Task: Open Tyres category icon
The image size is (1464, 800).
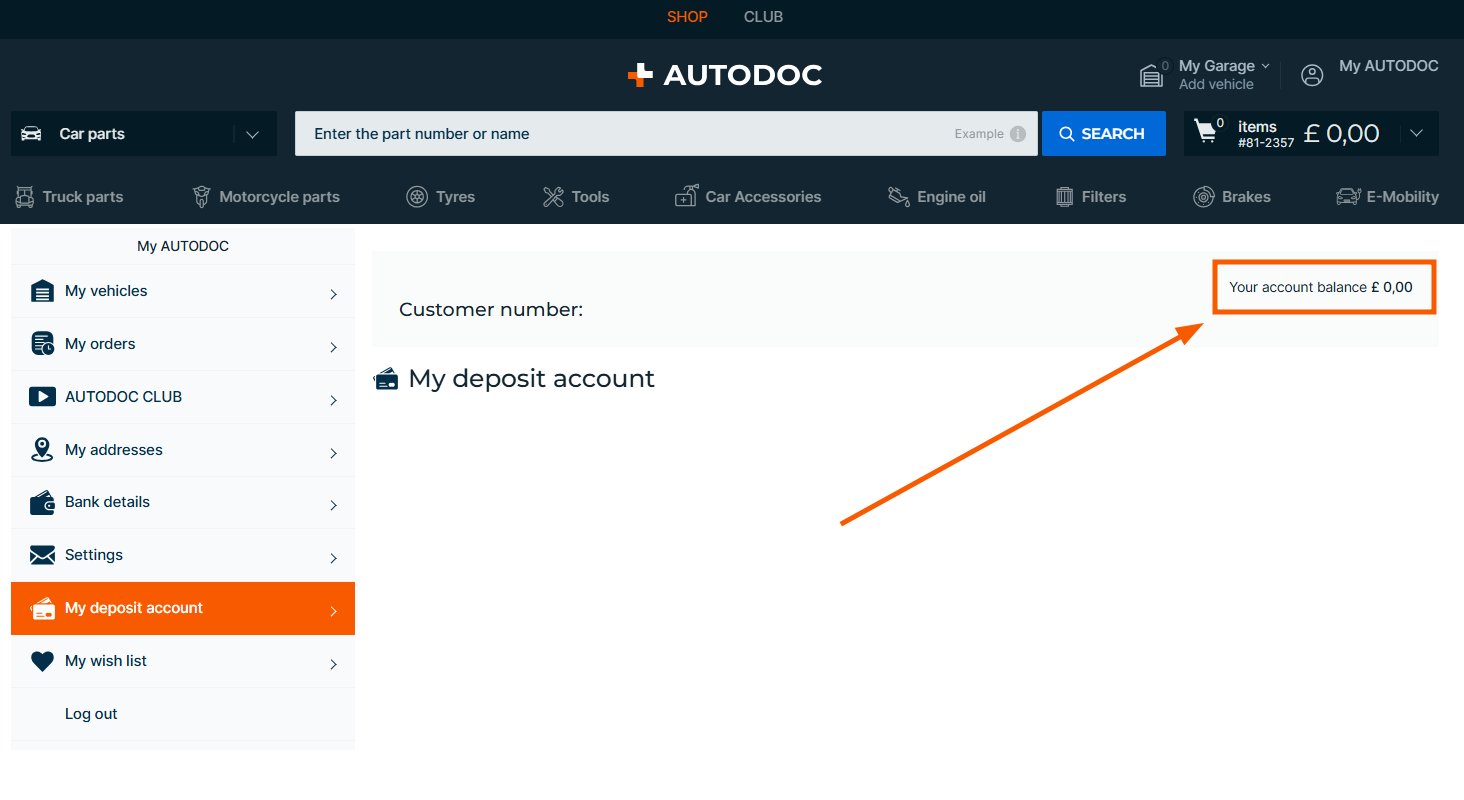Action: click(417, 197)
